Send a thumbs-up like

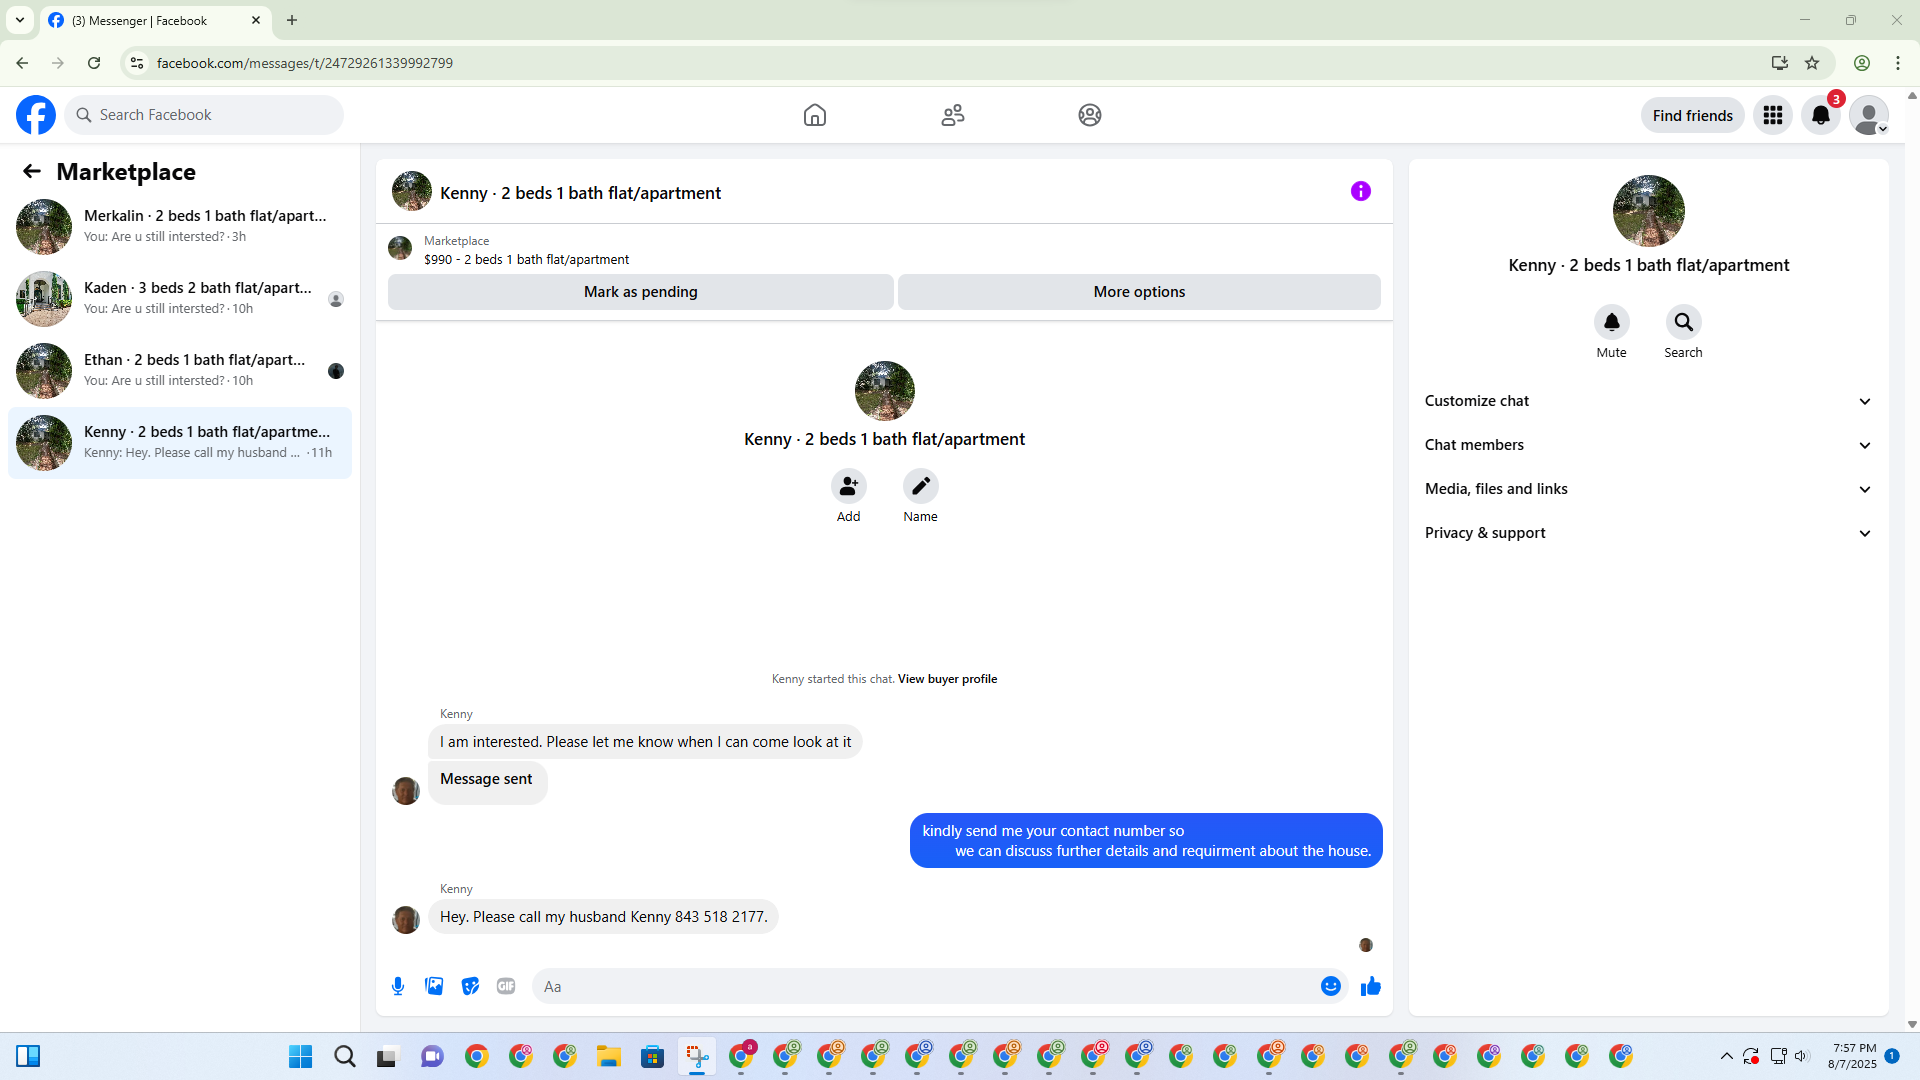coord(1371,986)
